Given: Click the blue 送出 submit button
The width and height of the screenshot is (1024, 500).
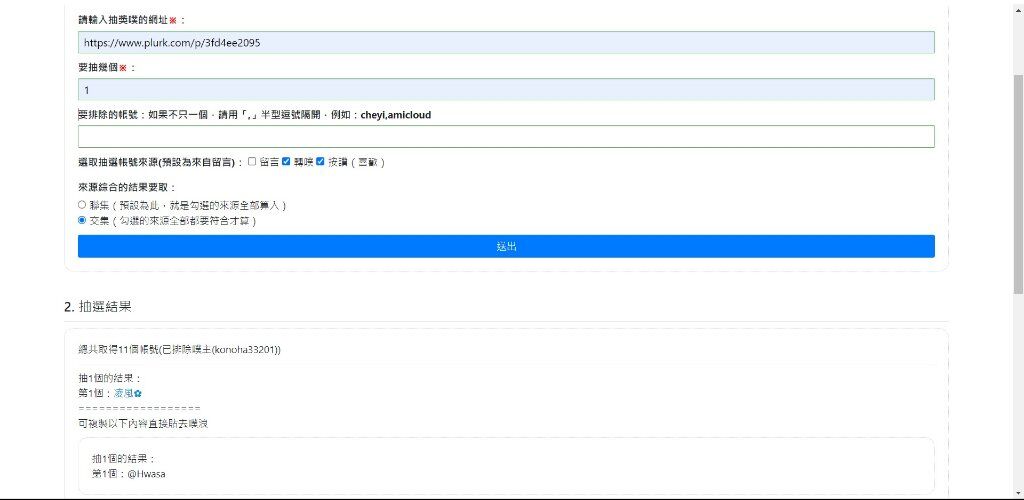Looking at the screenshot, I should click(x=506, y=246).
